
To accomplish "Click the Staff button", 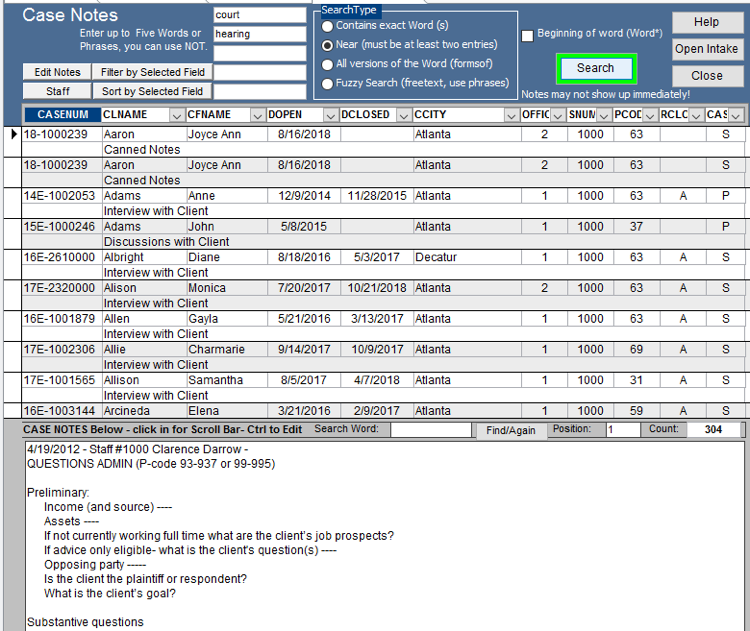I will pyautogui.click(x=57, y=92).
